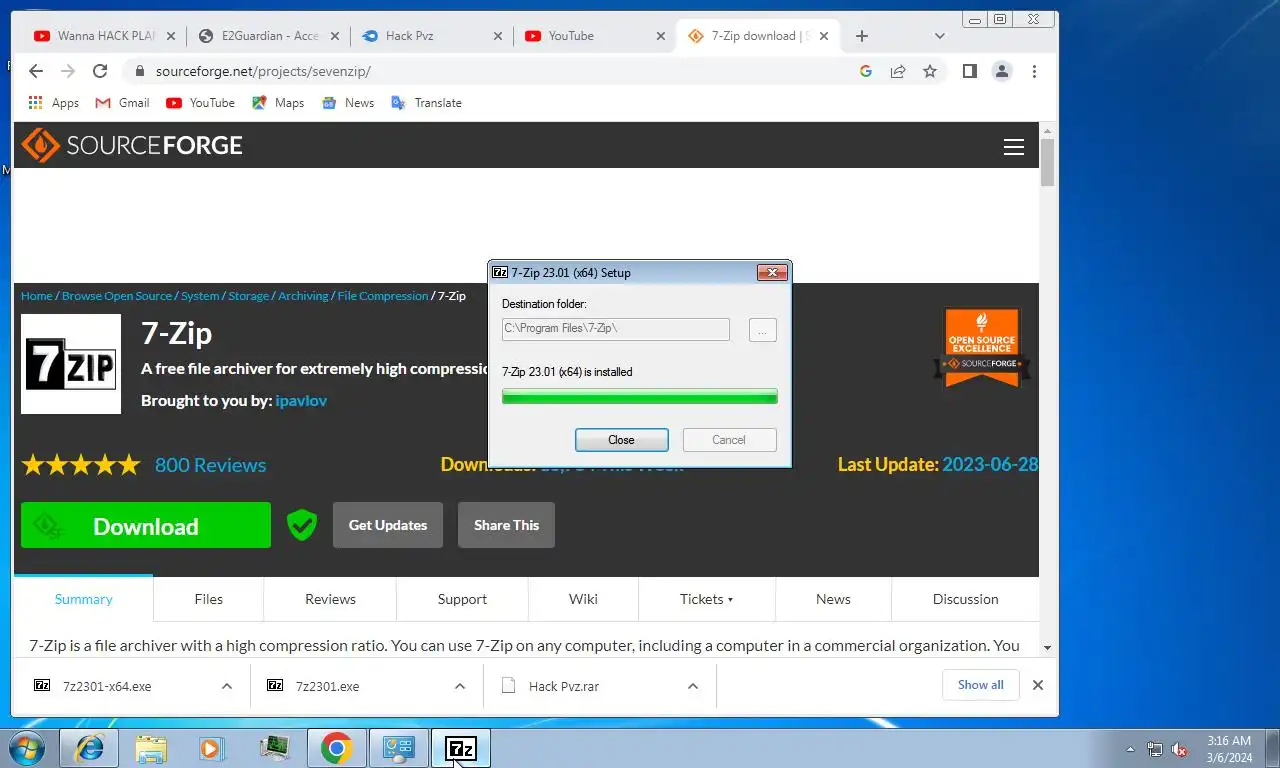Open Gmail bookmark
Screen dimensions: 1280x768
122,103
